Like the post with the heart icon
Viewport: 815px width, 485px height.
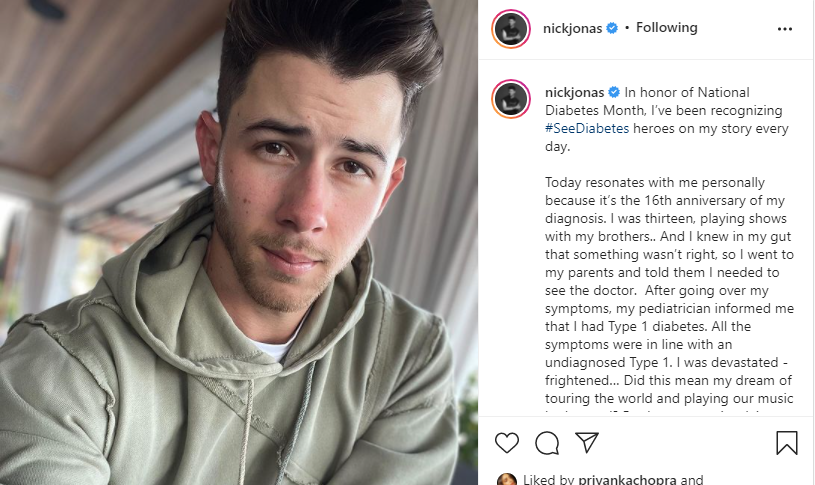(x=506, y=443)
